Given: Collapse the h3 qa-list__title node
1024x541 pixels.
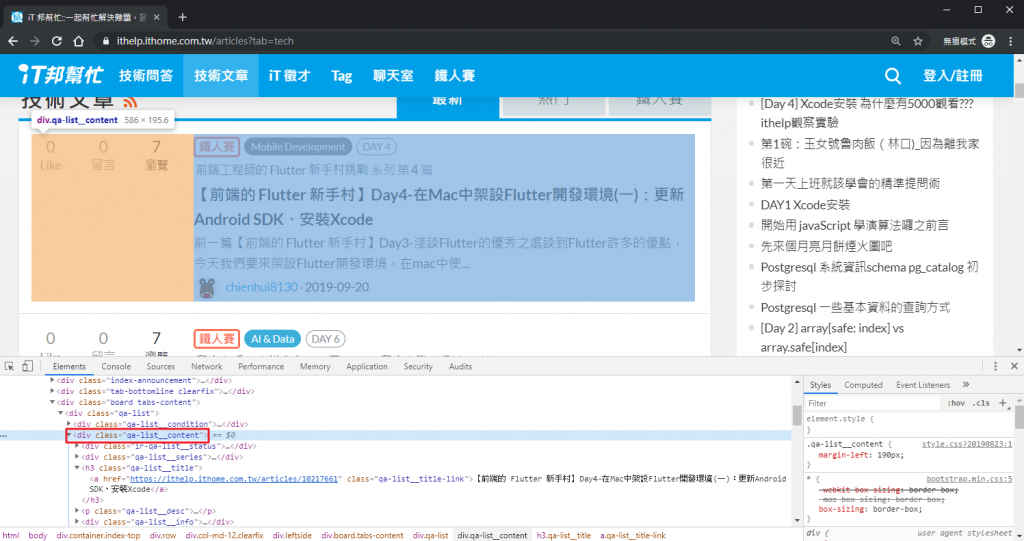Looking at the screenshot, I should click(77, 468).
